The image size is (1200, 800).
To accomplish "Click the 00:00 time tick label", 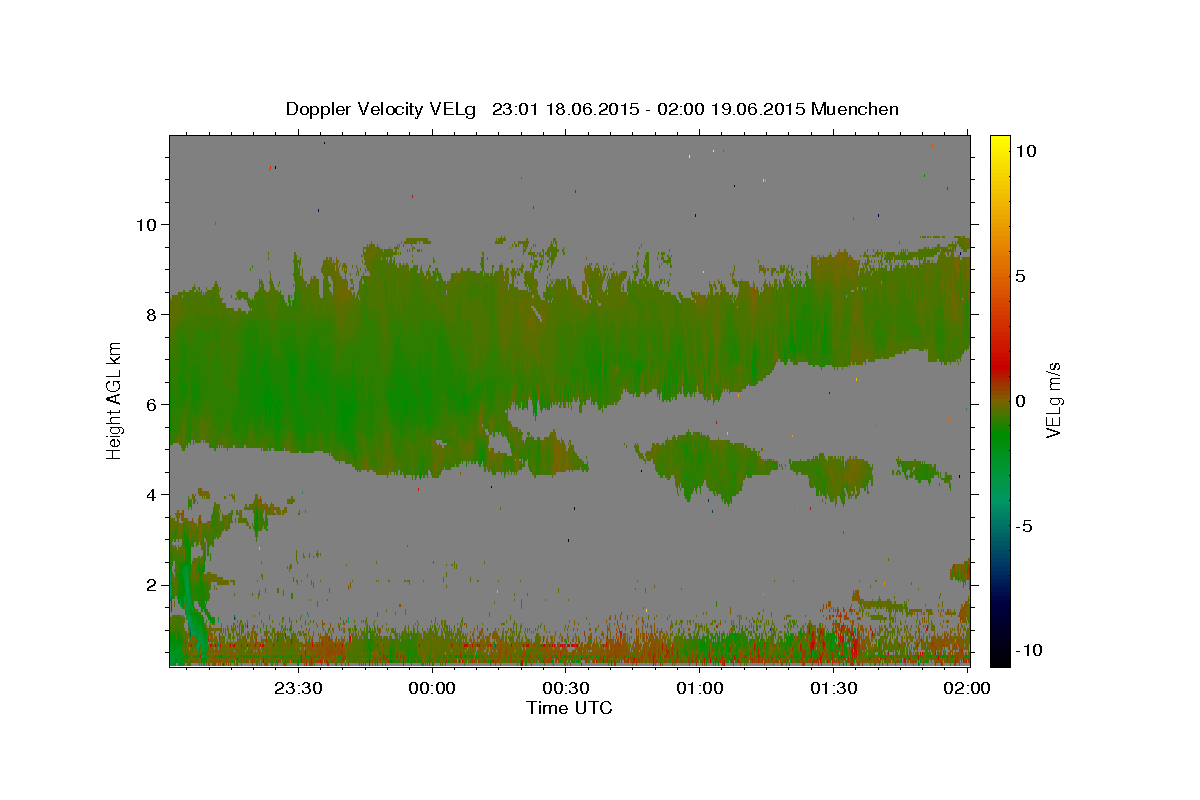I will [x=432, y=688].
